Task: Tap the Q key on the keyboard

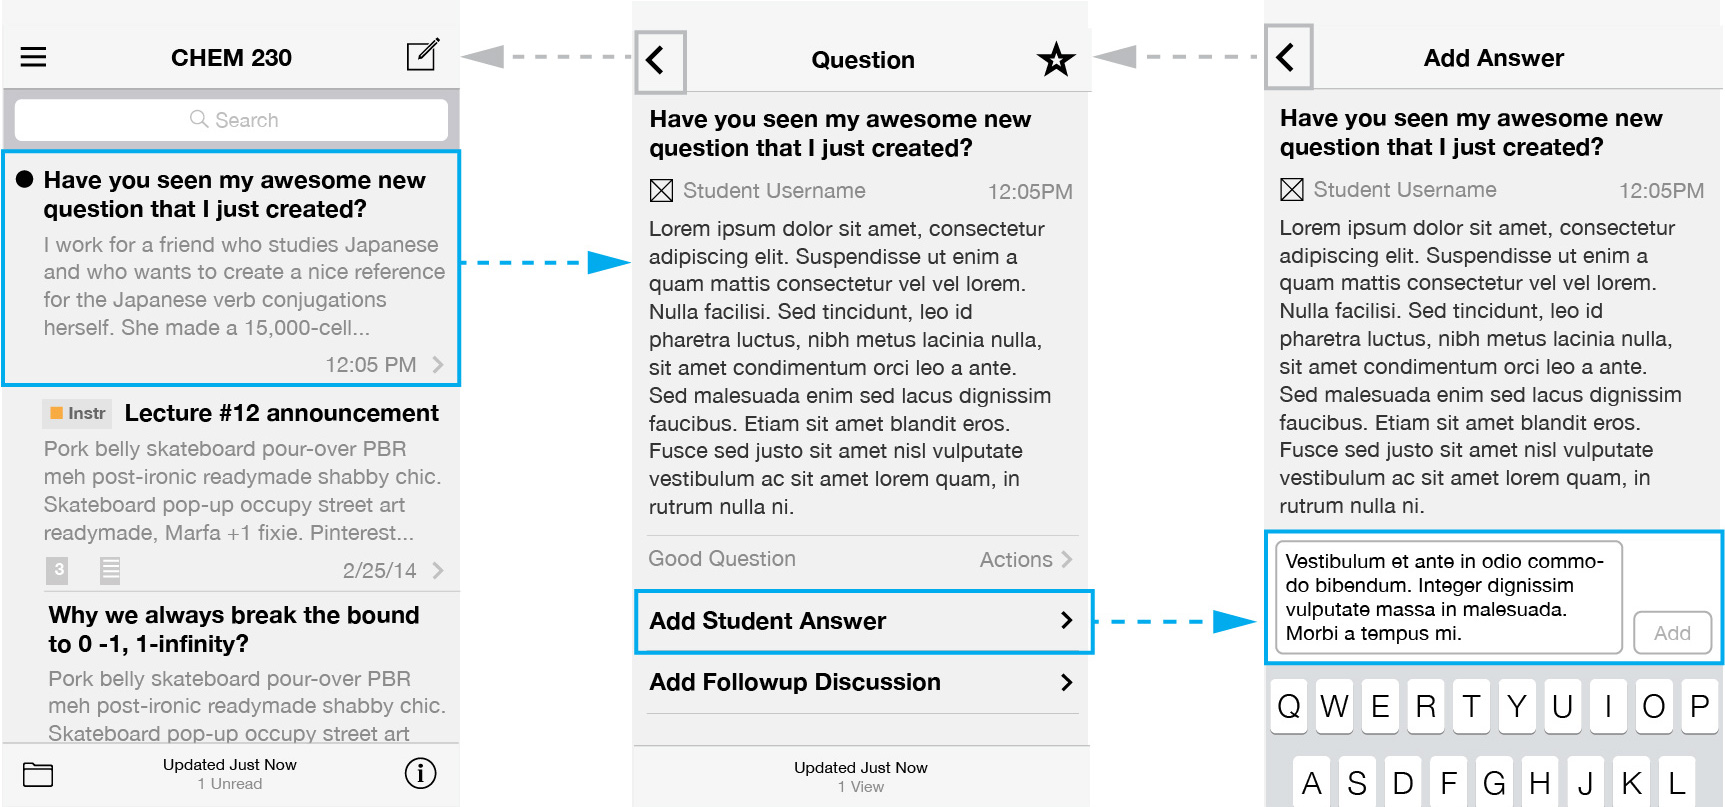Action: (1289, 706)
